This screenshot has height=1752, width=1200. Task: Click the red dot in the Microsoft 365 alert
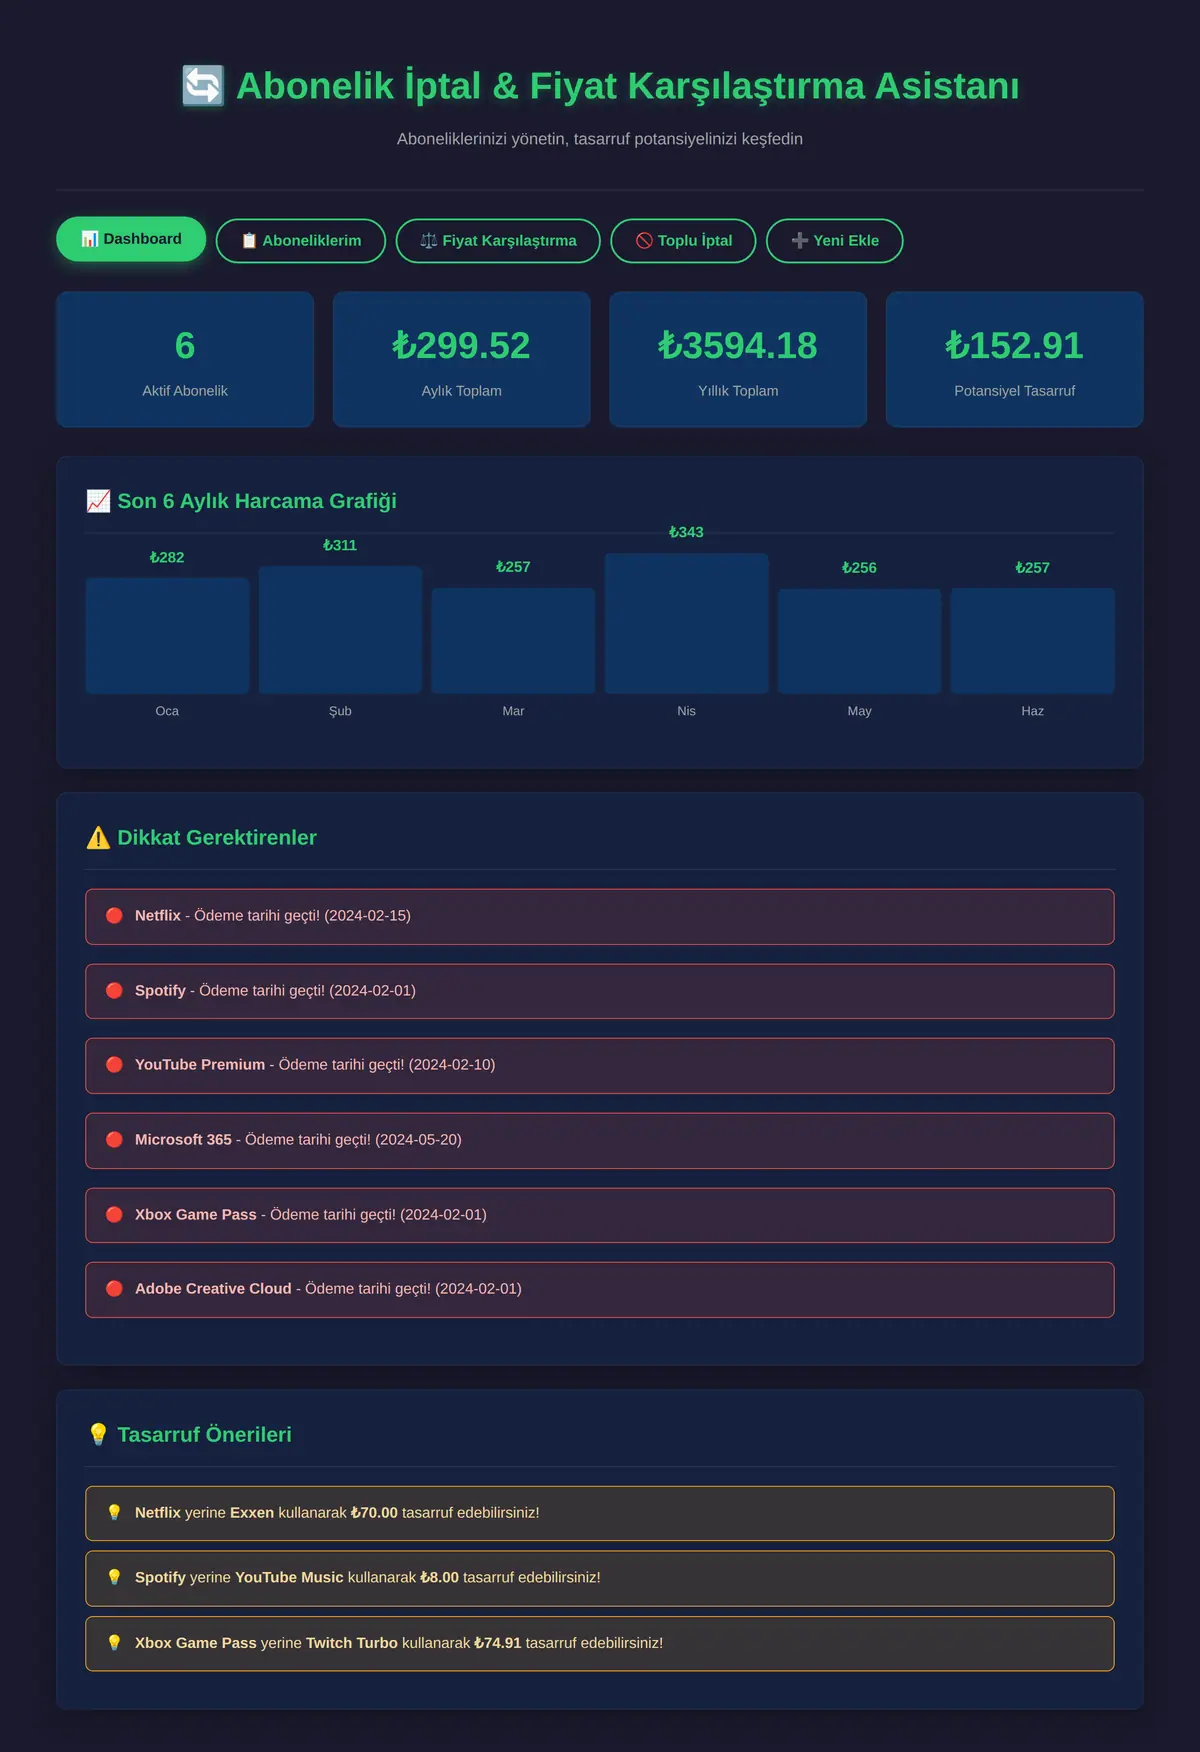point(114,1140)
